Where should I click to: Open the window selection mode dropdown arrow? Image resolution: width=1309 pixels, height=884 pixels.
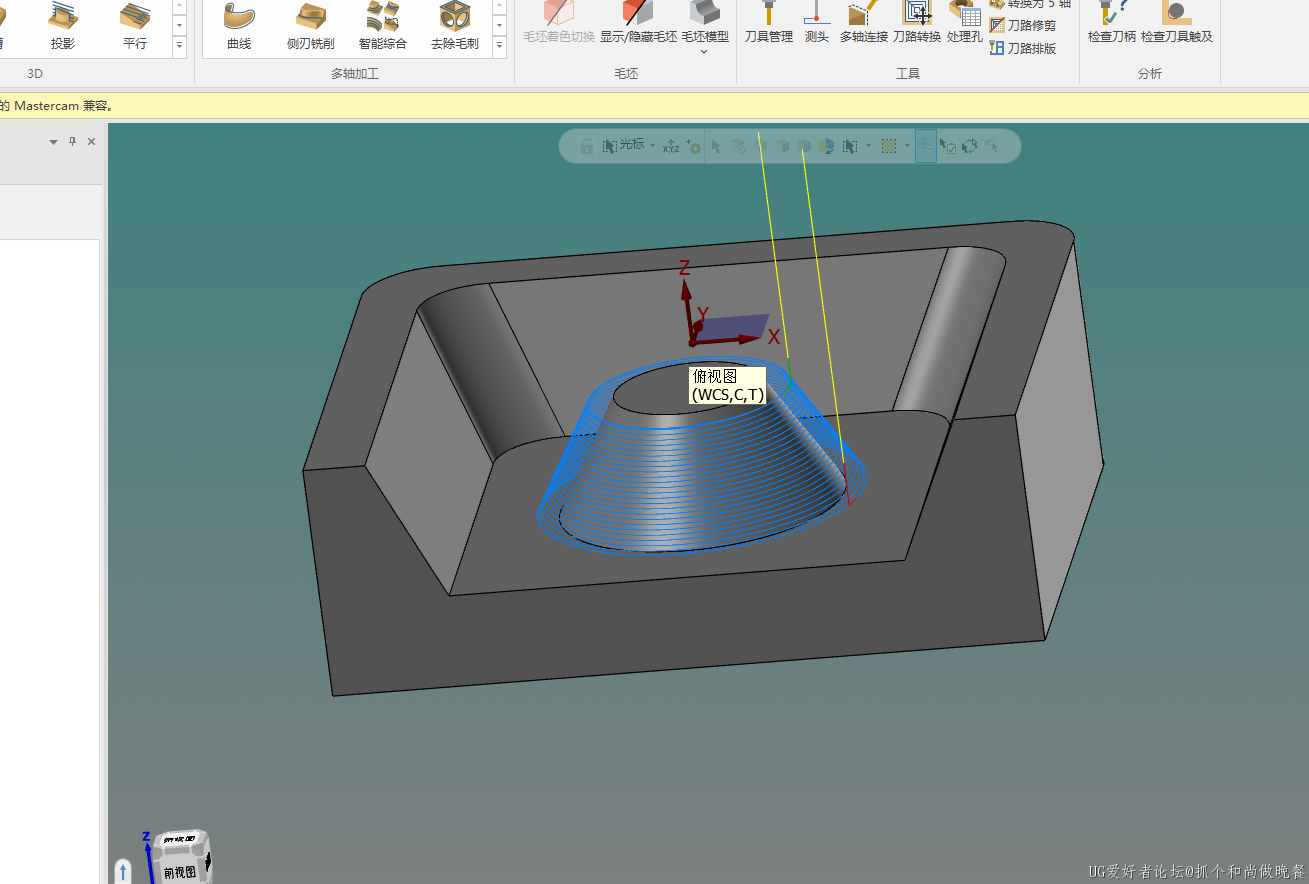[868, 146]
